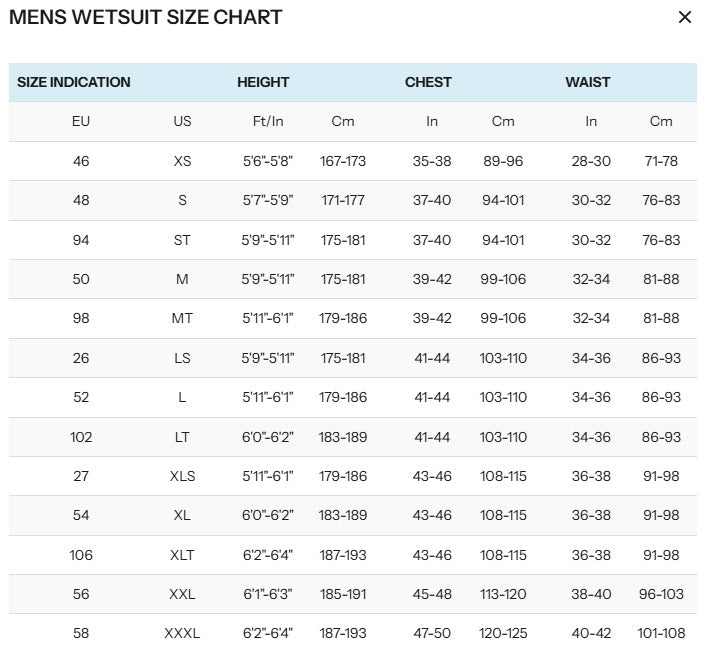Close the mens wetsuit size chart
This screenshot has width=717, height=656.
tap(685, 17)
